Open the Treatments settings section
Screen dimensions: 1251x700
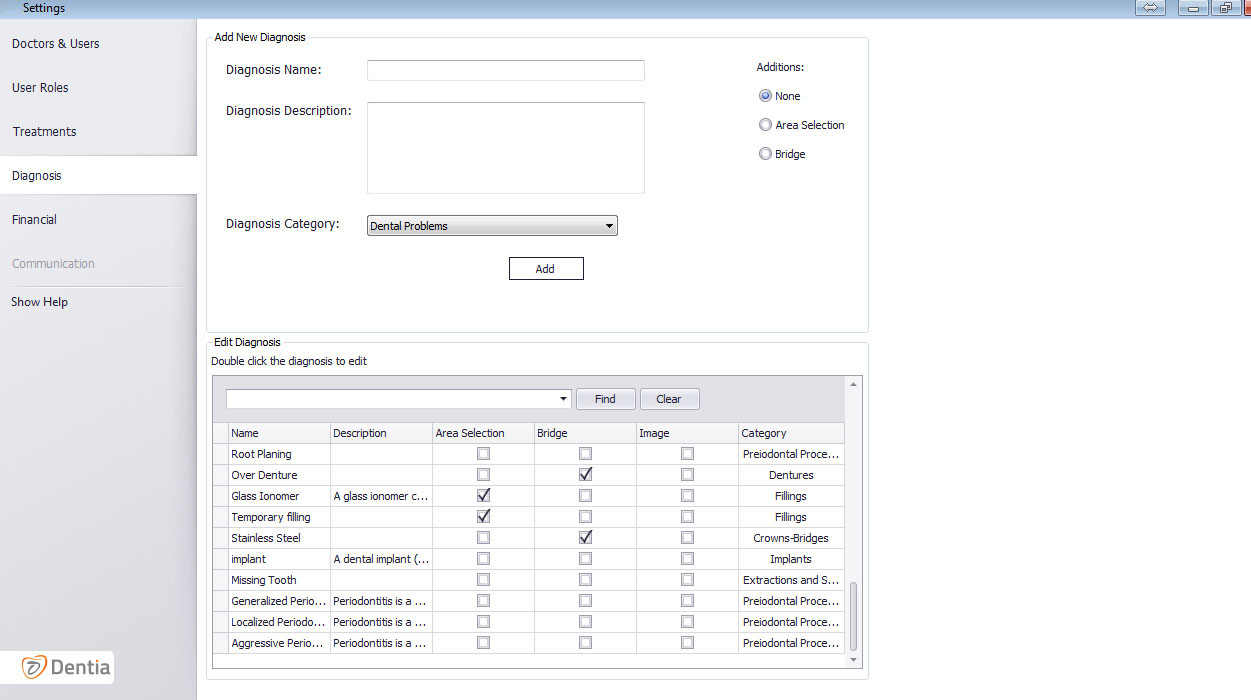click(x=44, y=131)
